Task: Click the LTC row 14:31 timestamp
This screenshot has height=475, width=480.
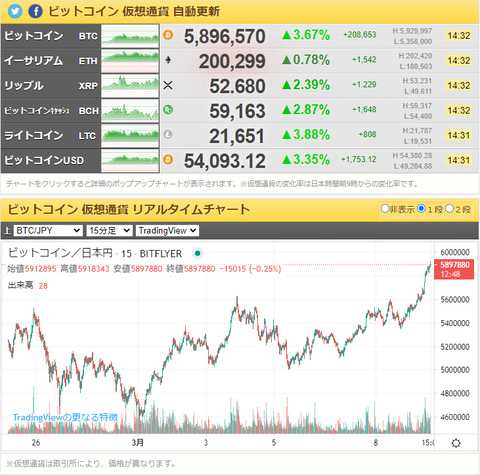Action: tap(459, 135)
